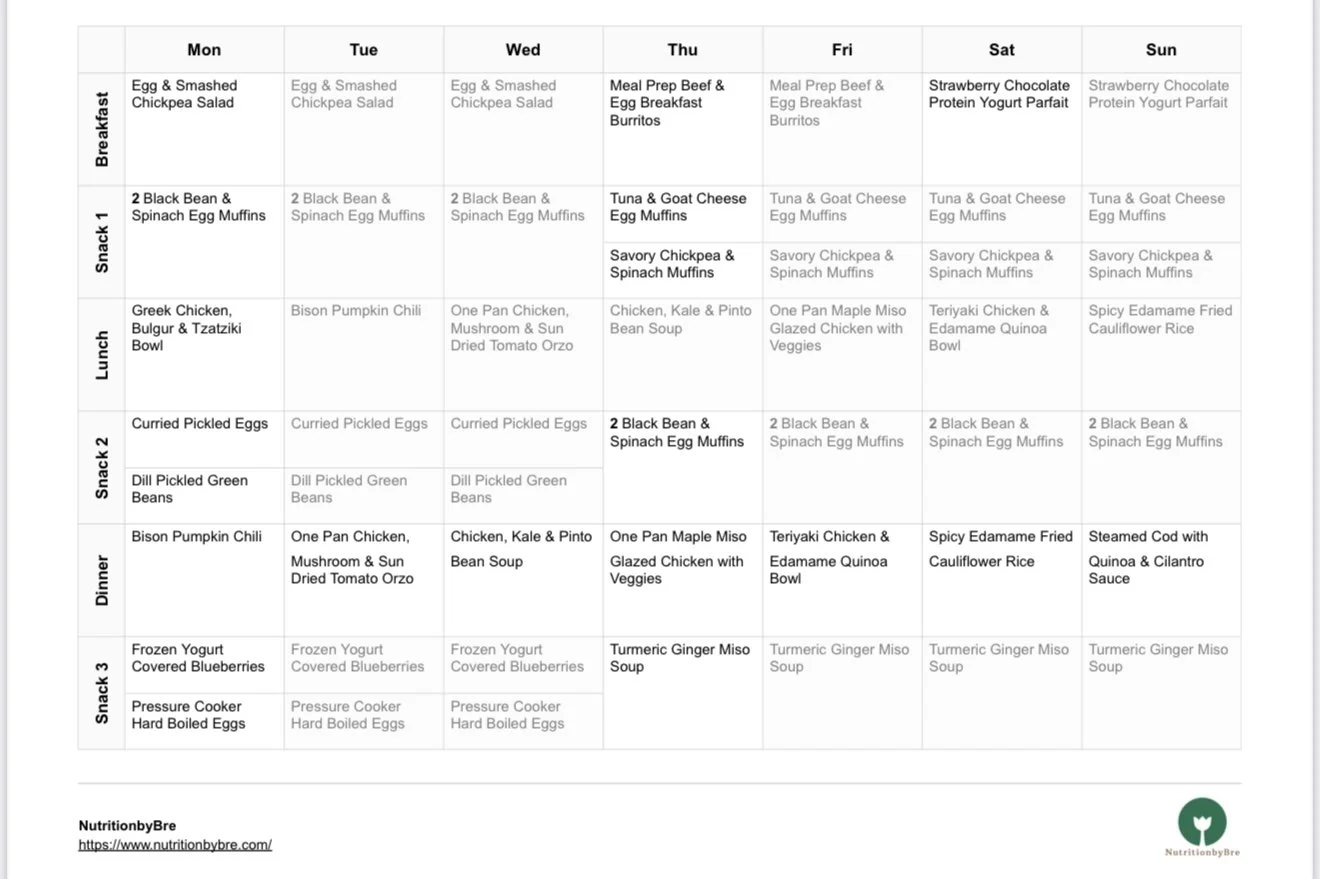Click the Thu column header
The image size is (1320, 879).
[683, 50]
